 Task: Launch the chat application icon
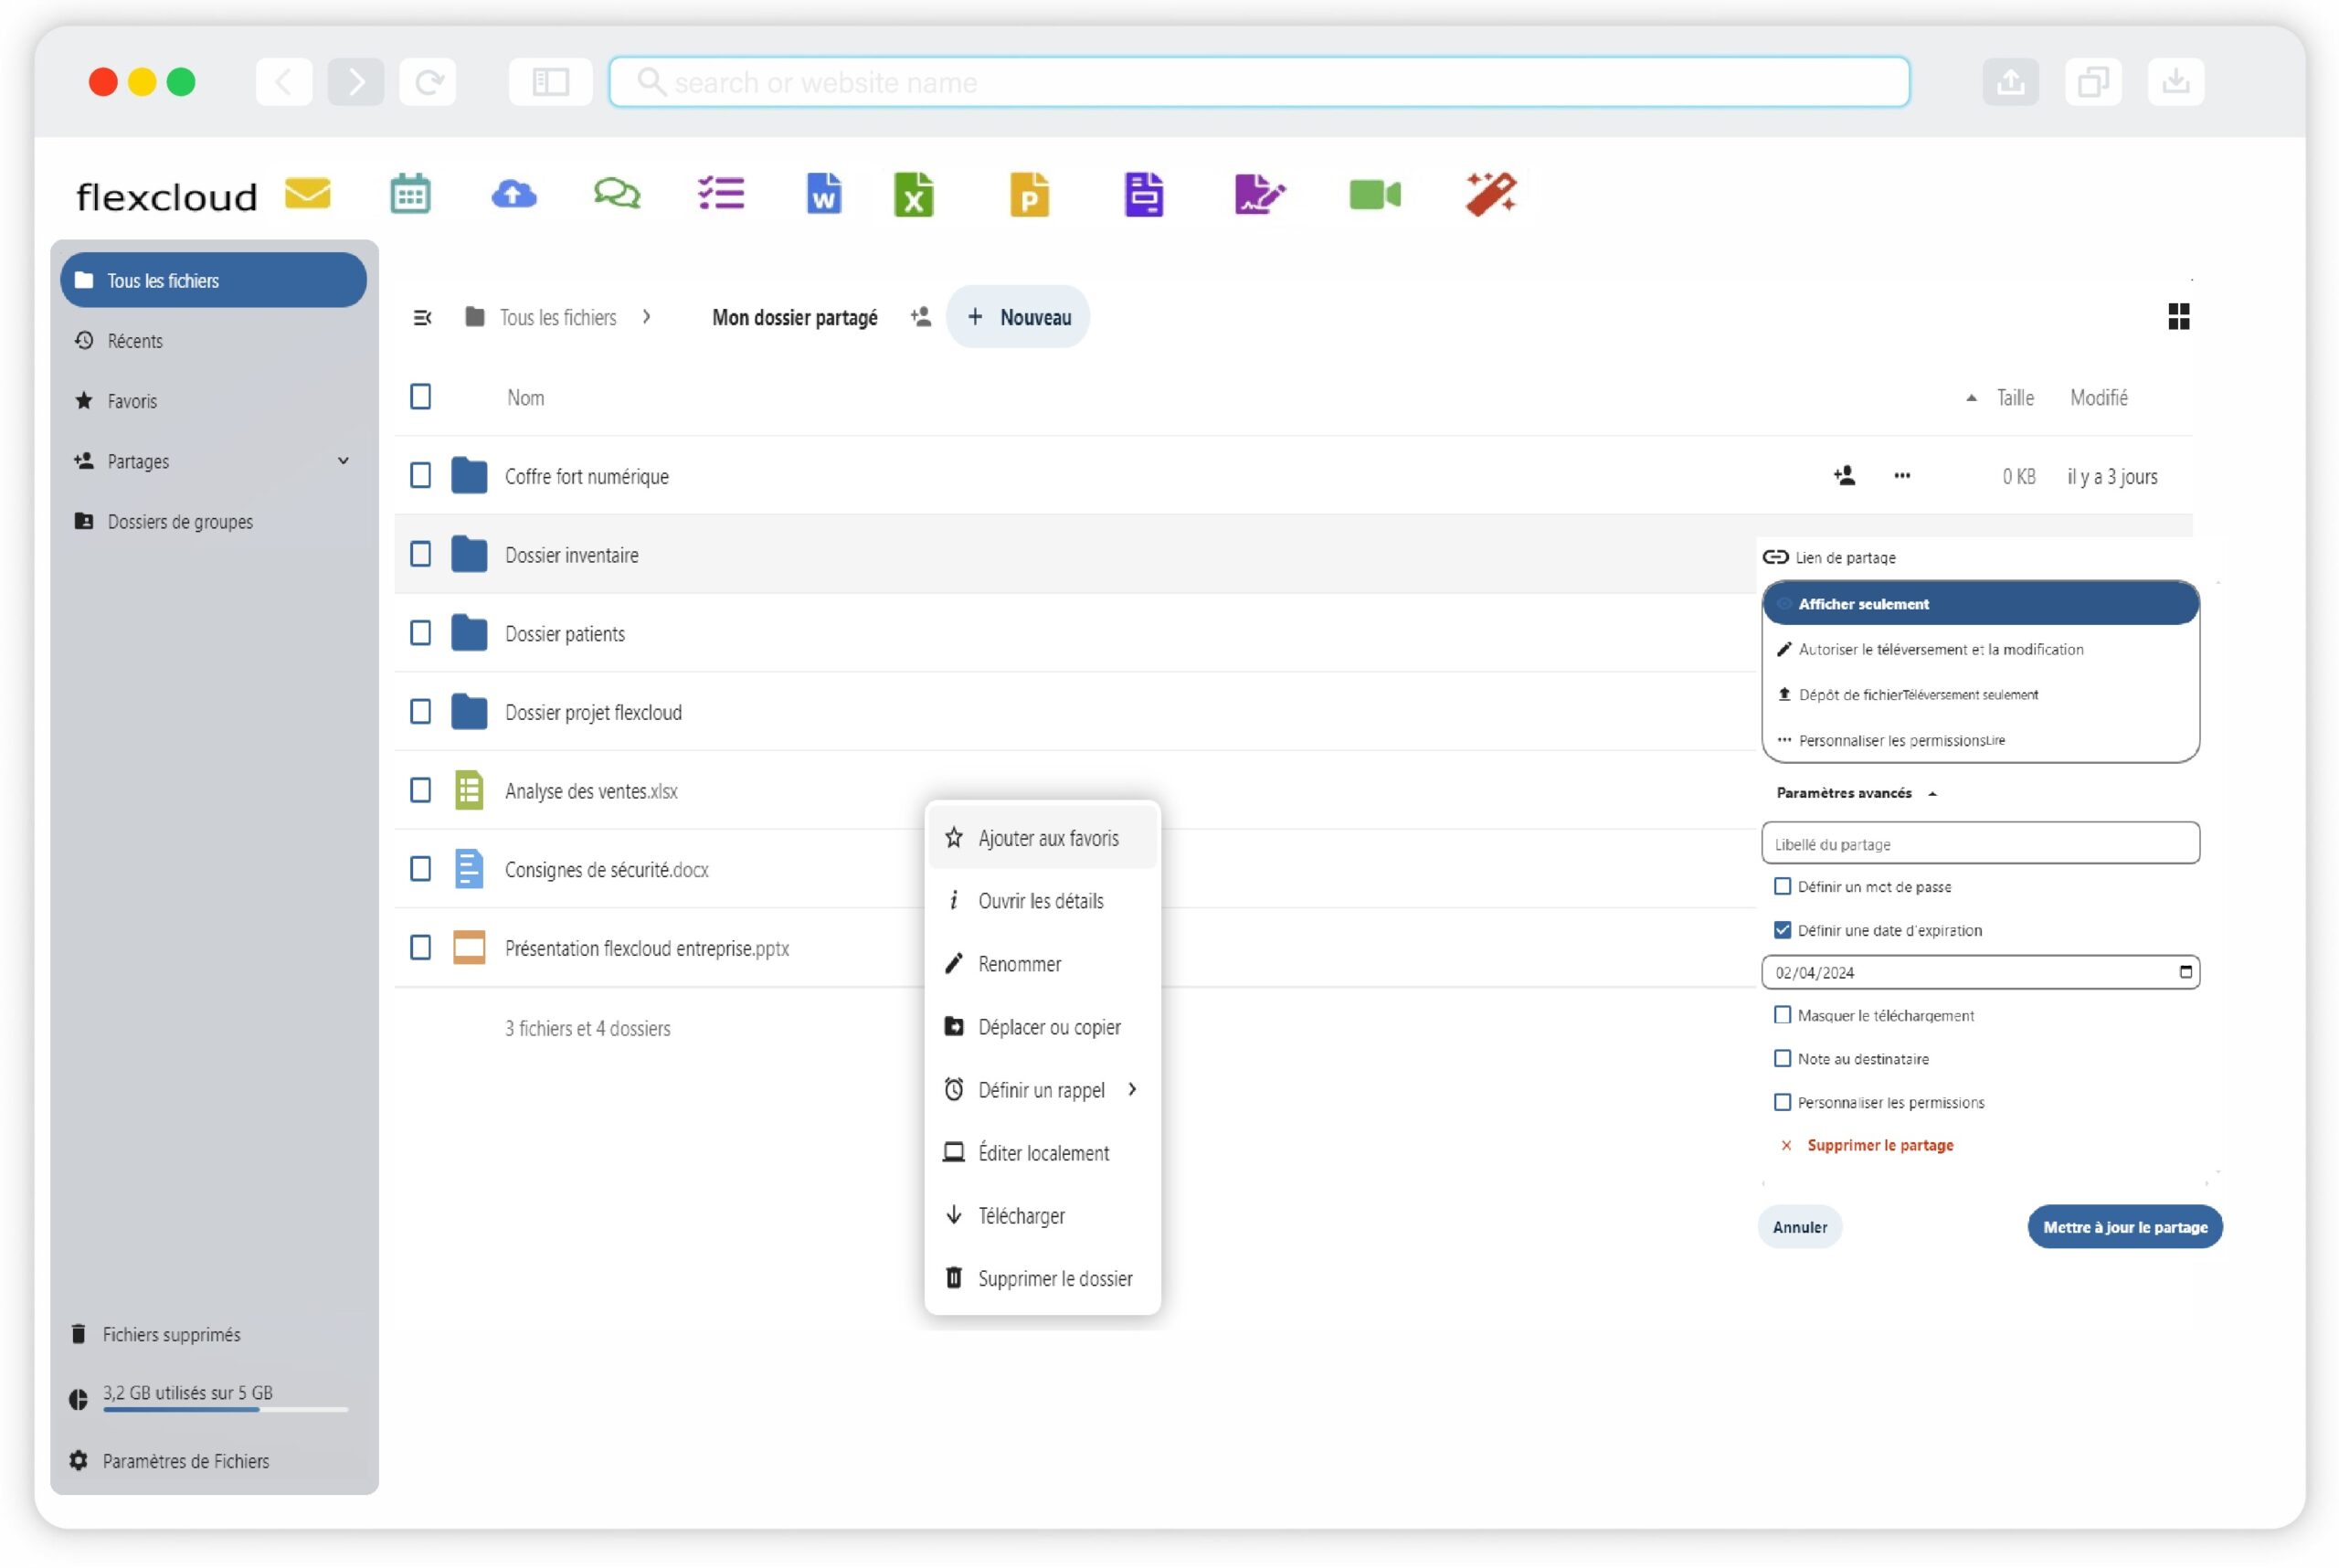coord(616,193)
